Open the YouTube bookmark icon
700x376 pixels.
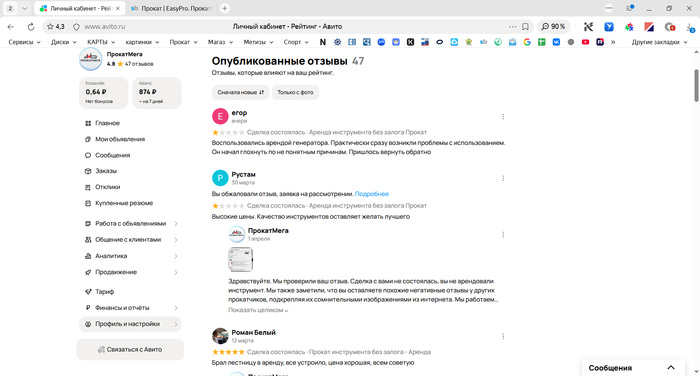585,42
